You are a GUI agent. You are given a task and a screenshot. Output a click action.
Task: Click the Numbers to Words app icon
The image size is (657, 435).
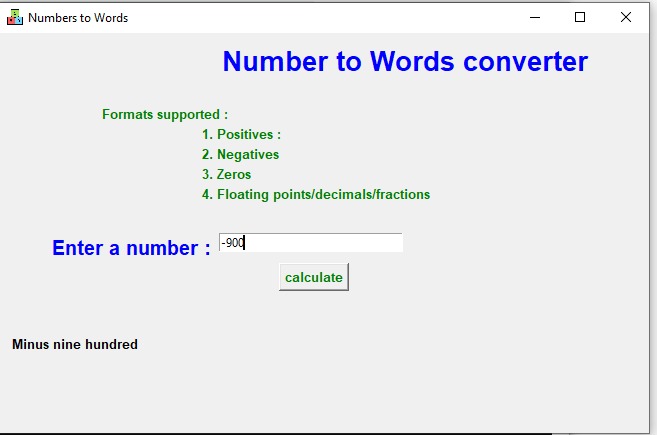point(15,17)
